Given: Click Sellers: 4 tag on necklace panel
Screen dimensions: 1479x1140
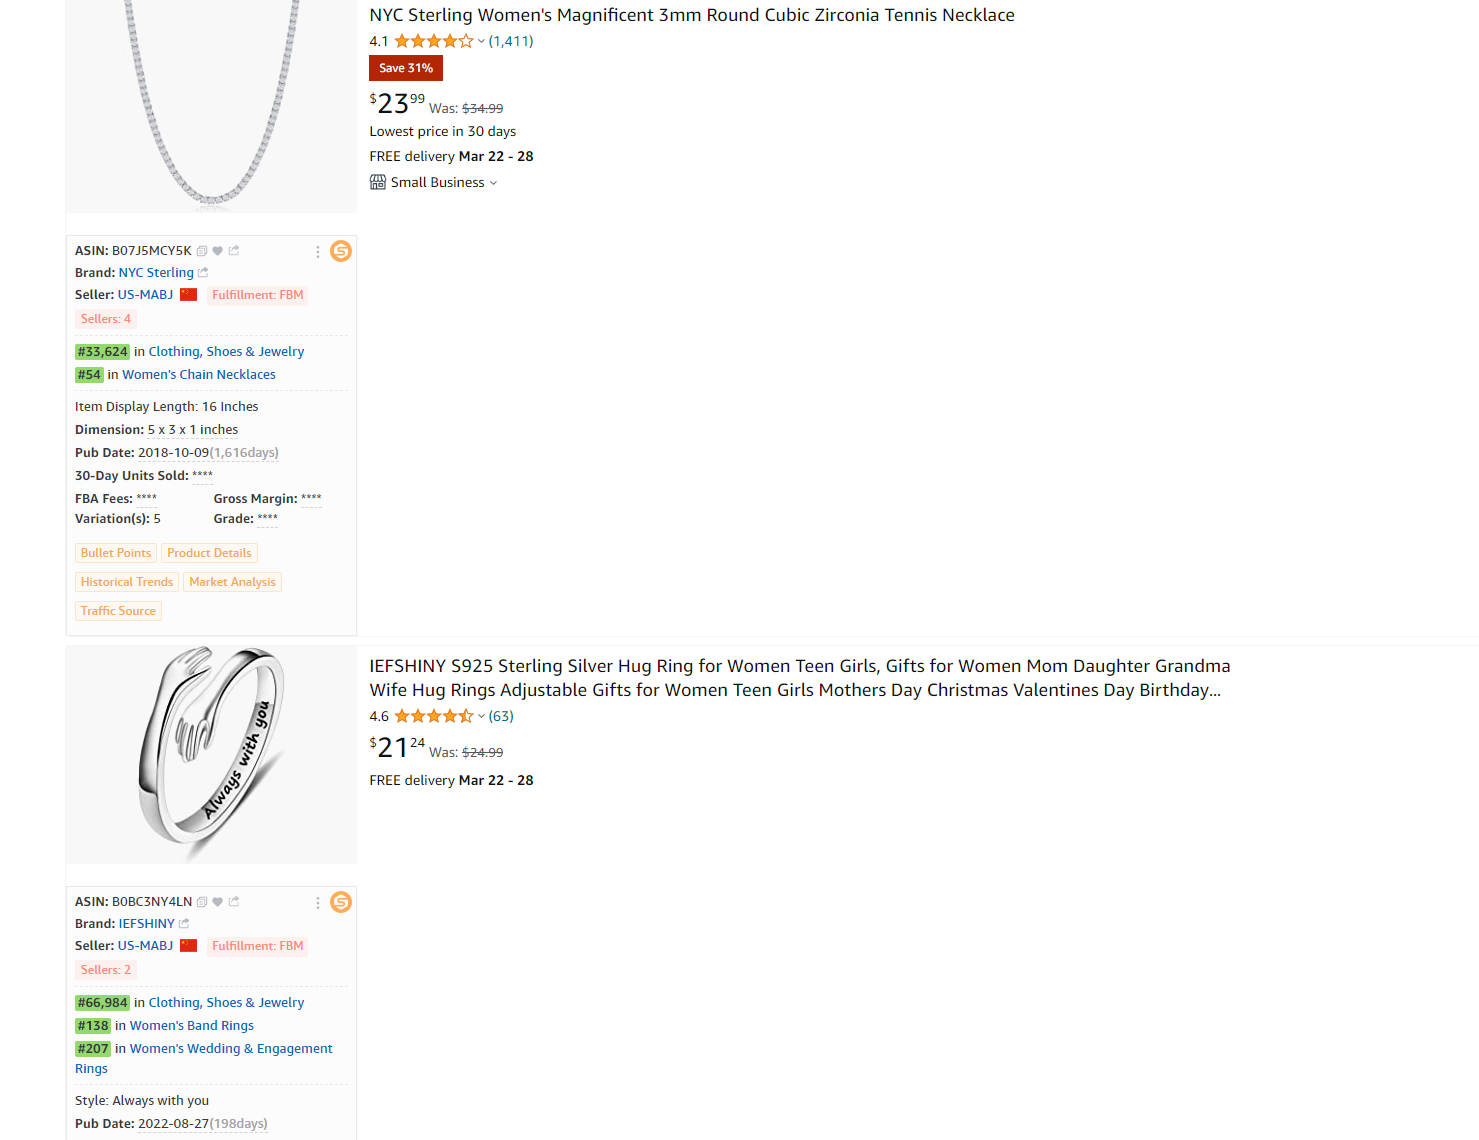Looking at the screenshot, I should pyautogui.click(x=106, y=319).
